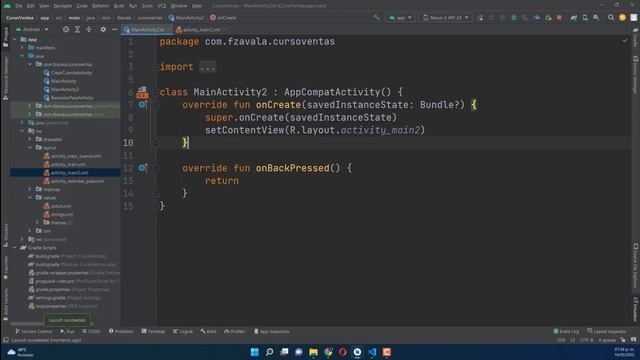Open Visual Studio Code from taskbar
This screenshot has height=360, width=640.
[372, 352]
